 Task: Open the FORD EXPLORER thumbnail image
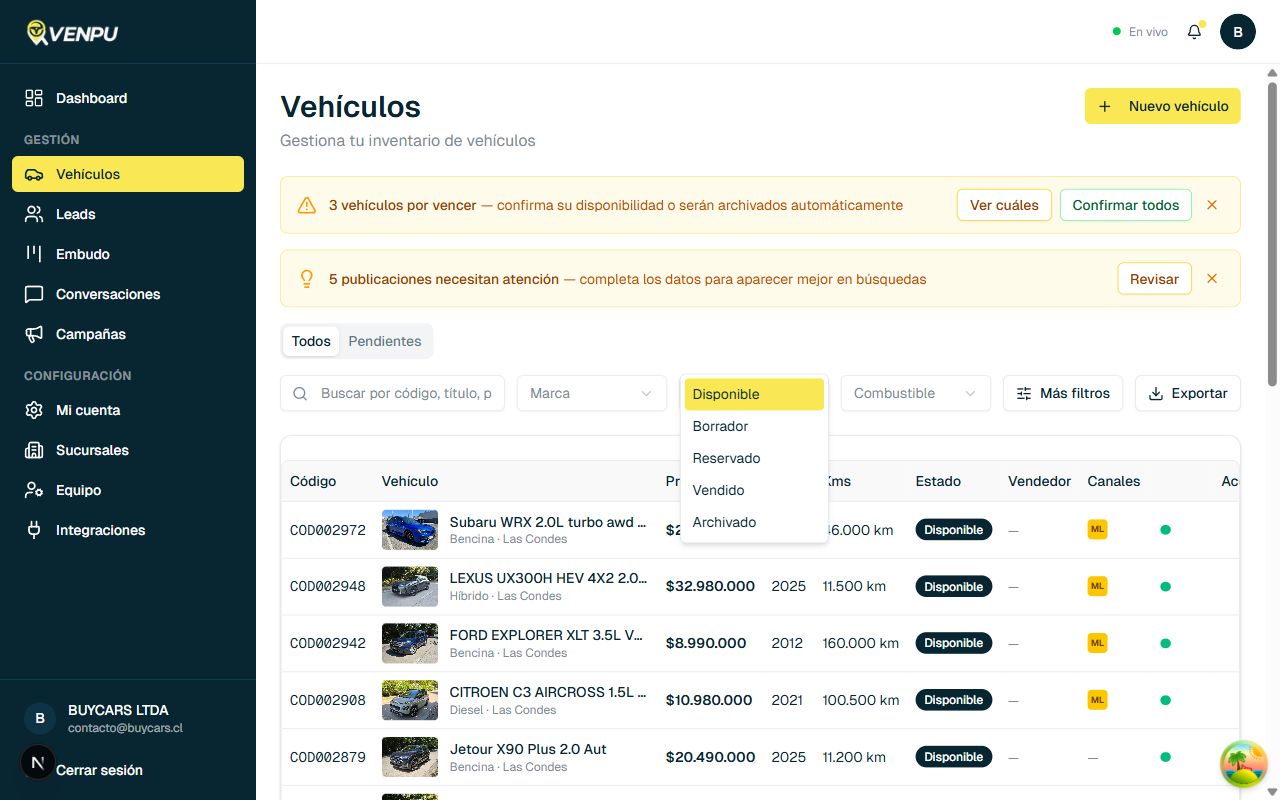(410, 643)
